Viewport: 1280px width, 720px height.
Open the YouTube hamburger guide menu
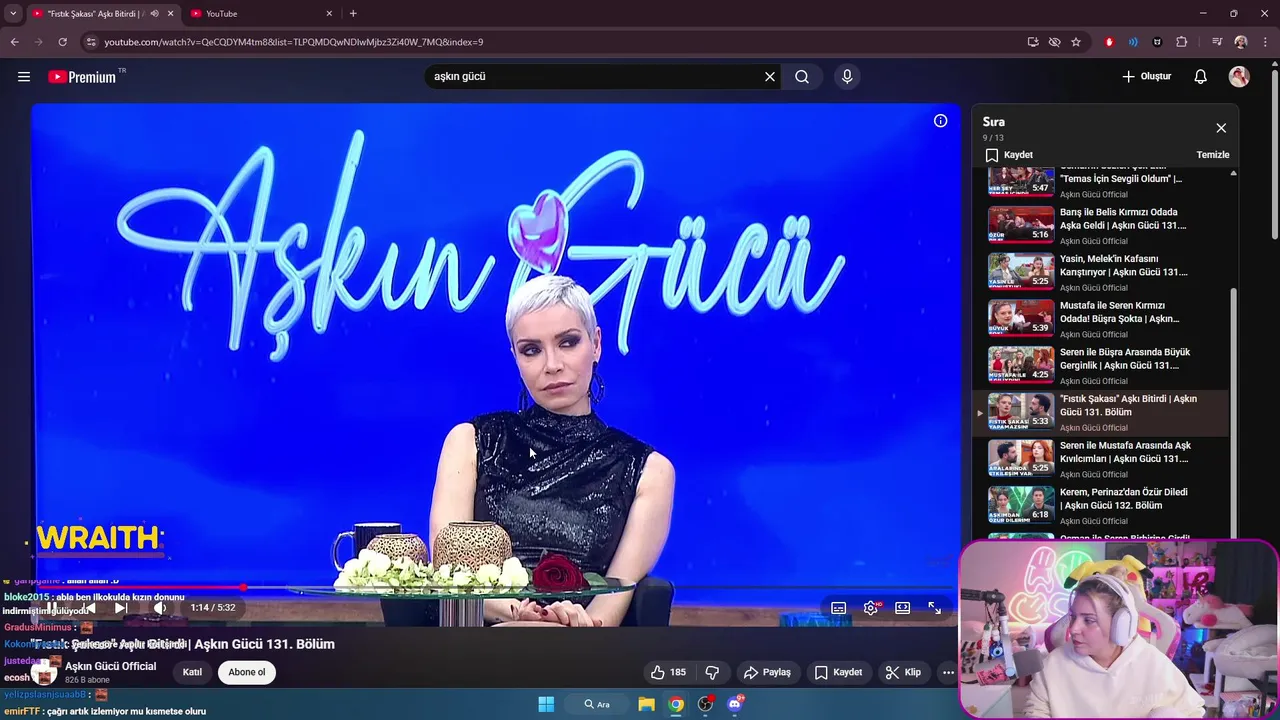point(24,76)
